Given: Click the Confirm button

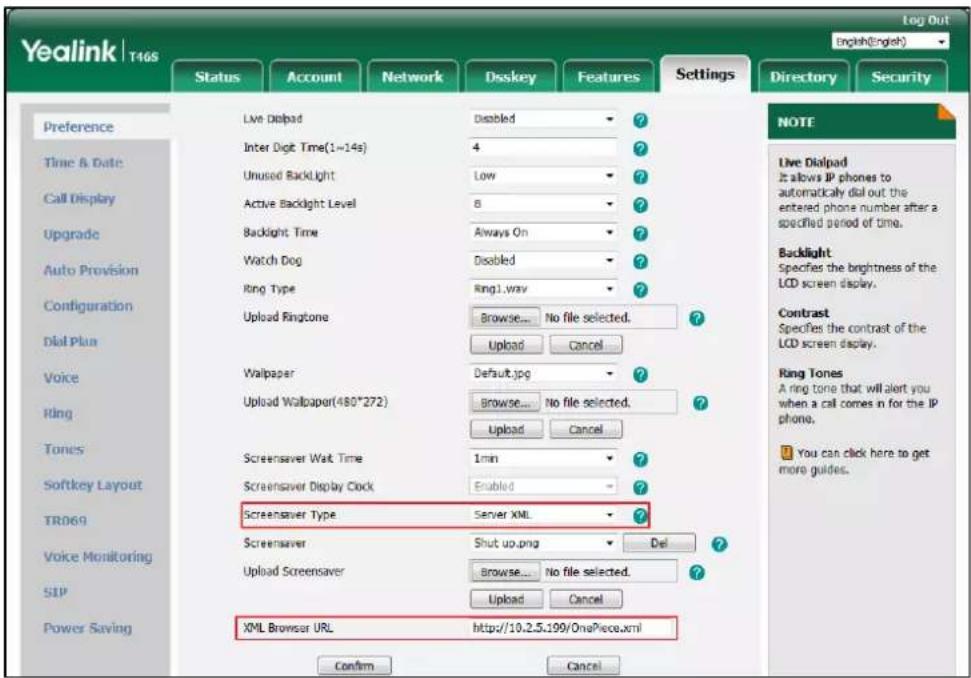Looking at the screenshot, I should click(354, 666).
